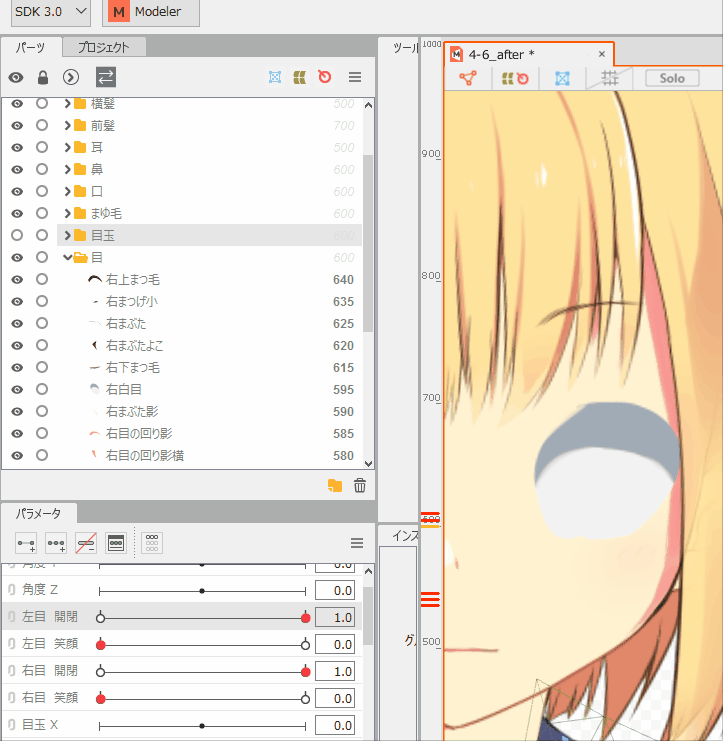This screenshot has width=723, height=741.
Task: Toggle visibility of 右白目 part
Action: [17, 389]
